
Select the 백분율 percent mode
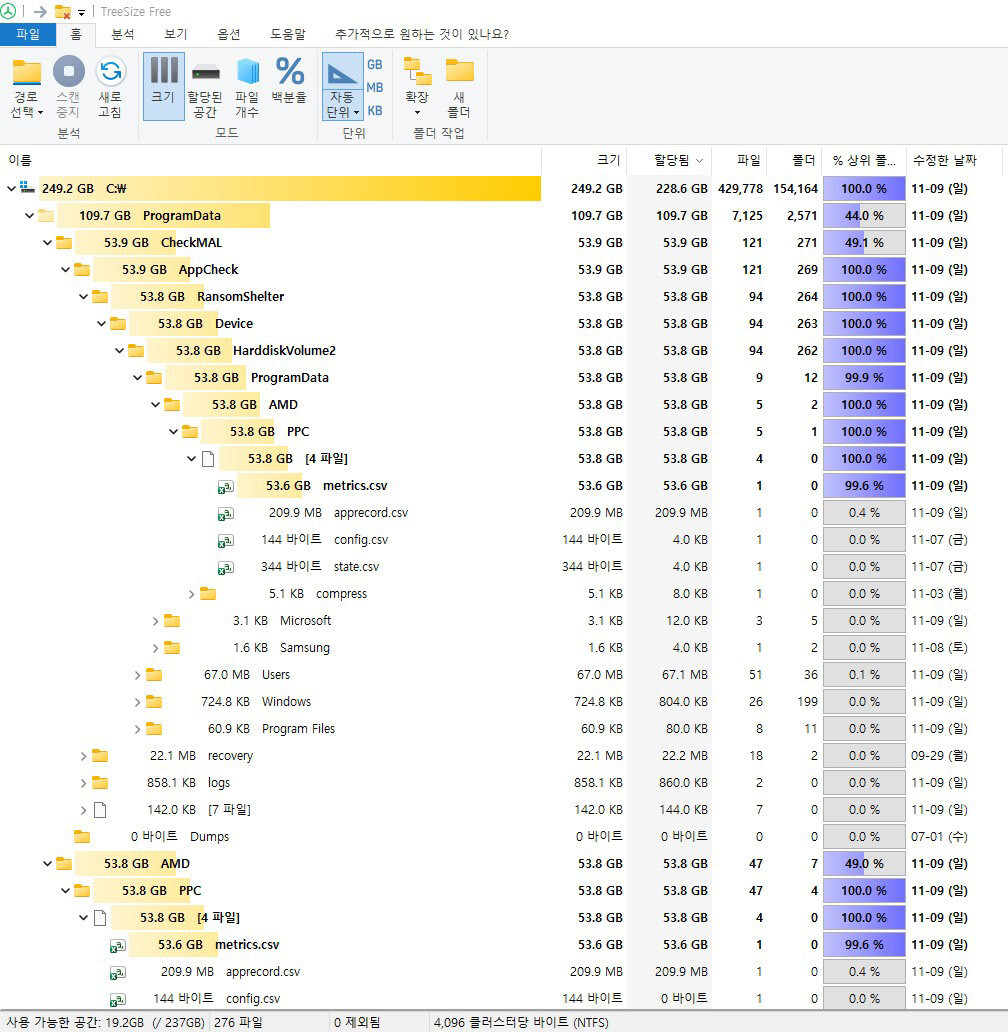pos(290,80)
